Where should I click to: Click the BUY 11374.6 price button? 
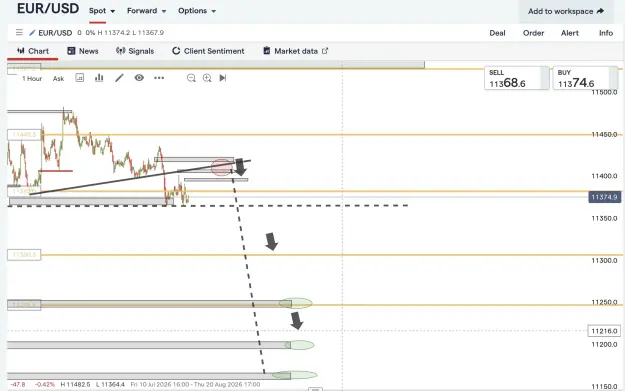tap(585, 78)
